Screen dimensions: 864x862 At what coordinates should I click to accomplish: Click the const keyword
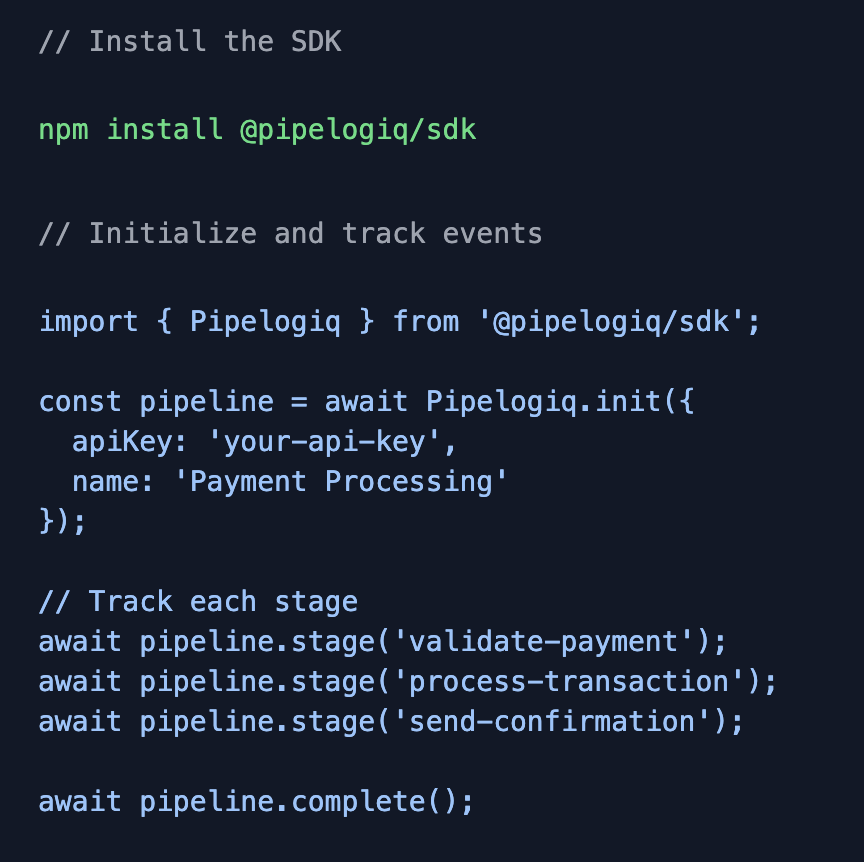click(80, 402)
